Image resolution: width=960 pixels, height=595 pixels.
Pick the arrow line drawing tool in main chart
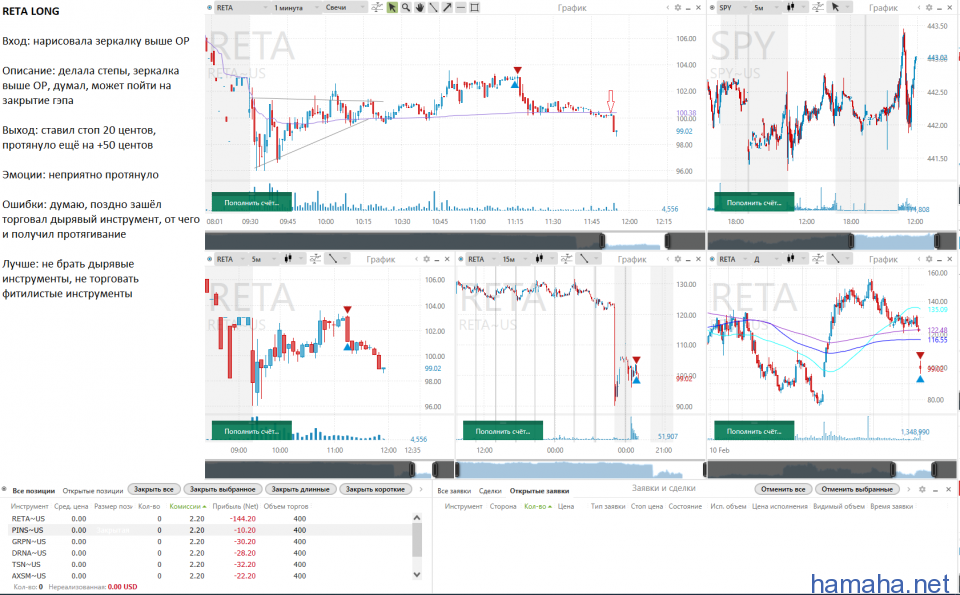(447, 7)
